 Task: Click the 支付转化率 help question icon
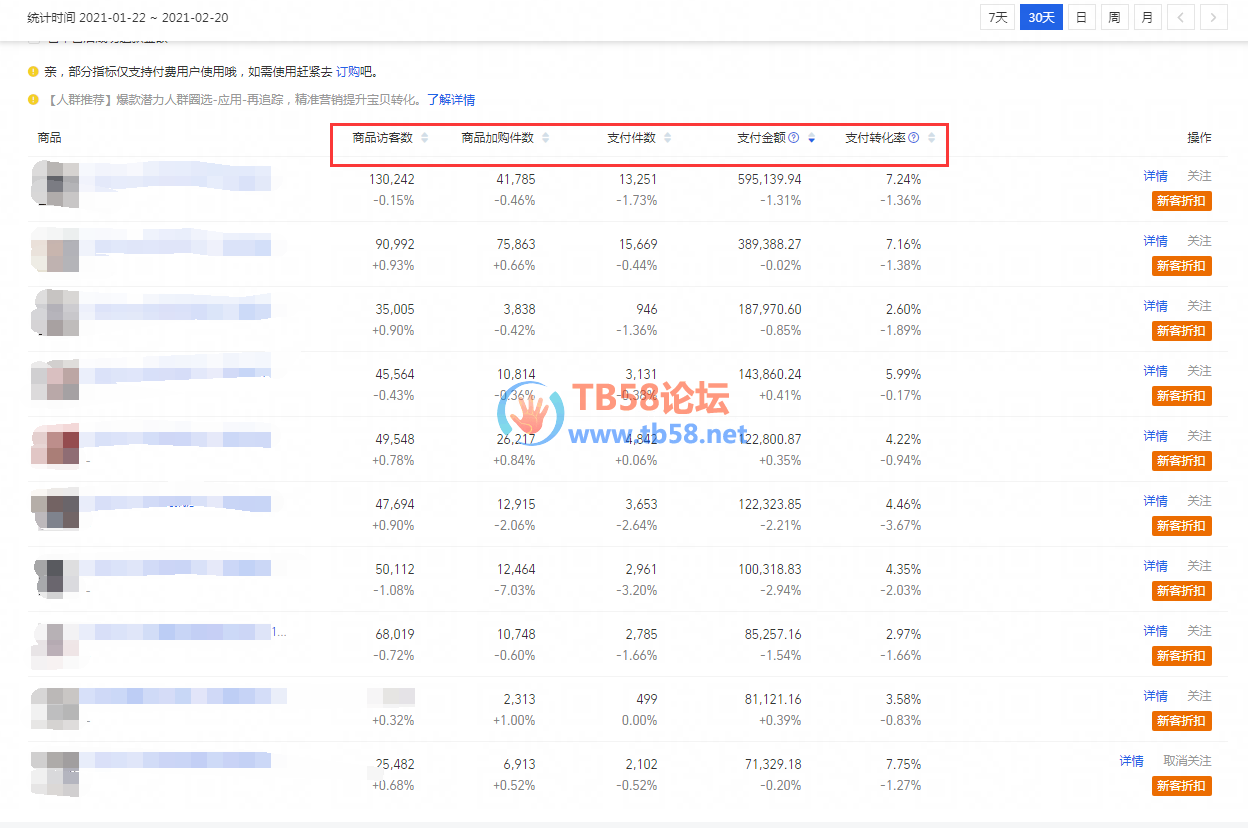point(914,138)
